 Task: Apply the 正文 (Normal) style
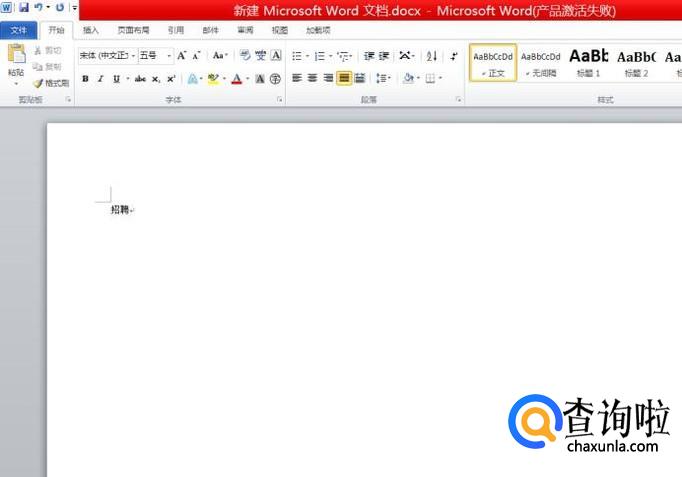click(x=493, y=63)
